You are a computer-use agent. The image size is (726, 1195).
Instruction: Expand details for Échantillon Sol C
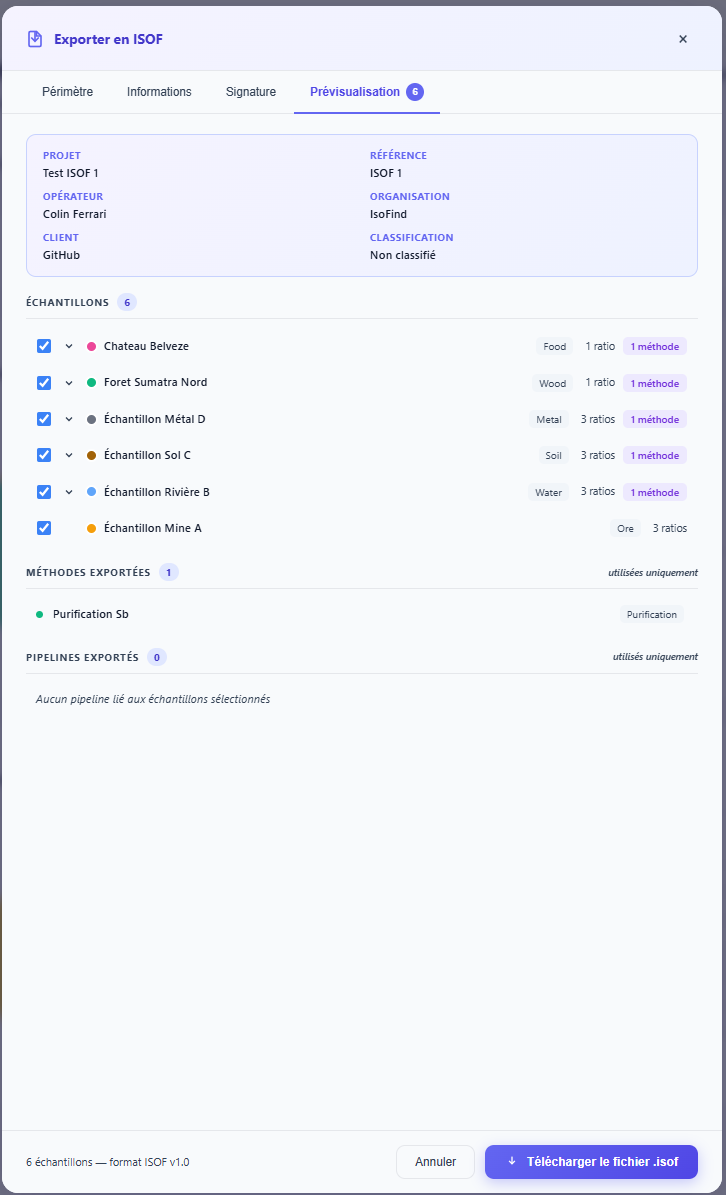(x=69, y=455)
